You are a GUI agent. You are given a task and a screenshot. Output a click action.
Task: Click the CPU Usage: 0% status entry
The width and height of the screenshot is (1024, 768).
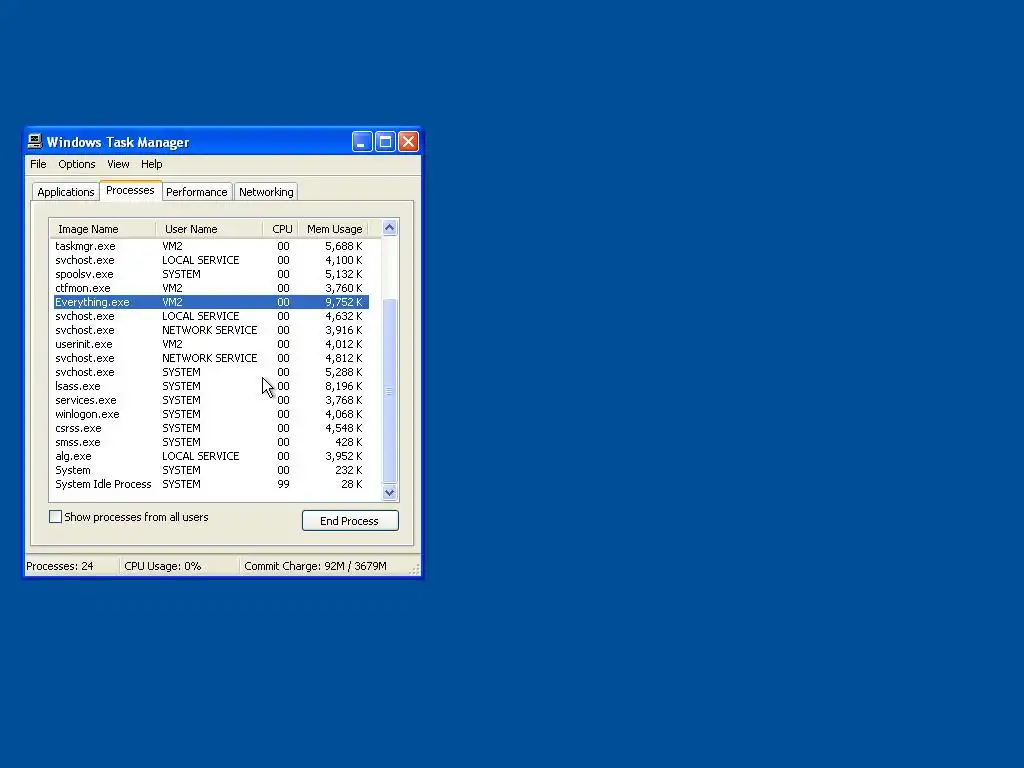point(163,566)
